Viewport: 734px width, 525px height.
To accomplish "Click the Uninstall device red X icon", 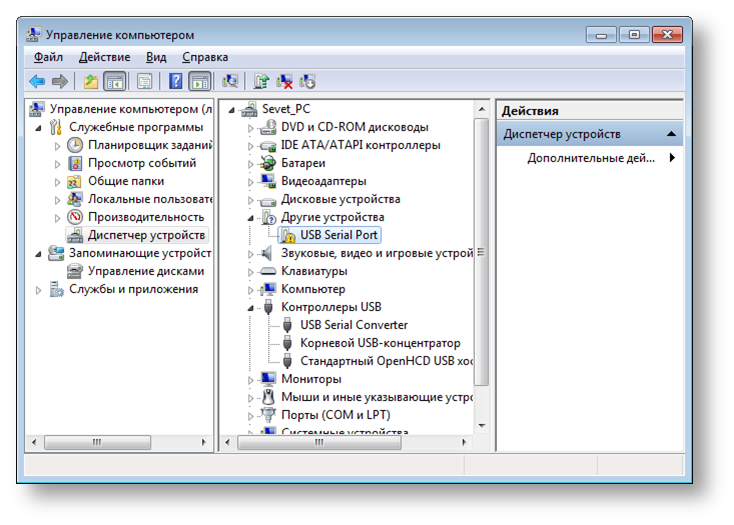I will (285, 81).
